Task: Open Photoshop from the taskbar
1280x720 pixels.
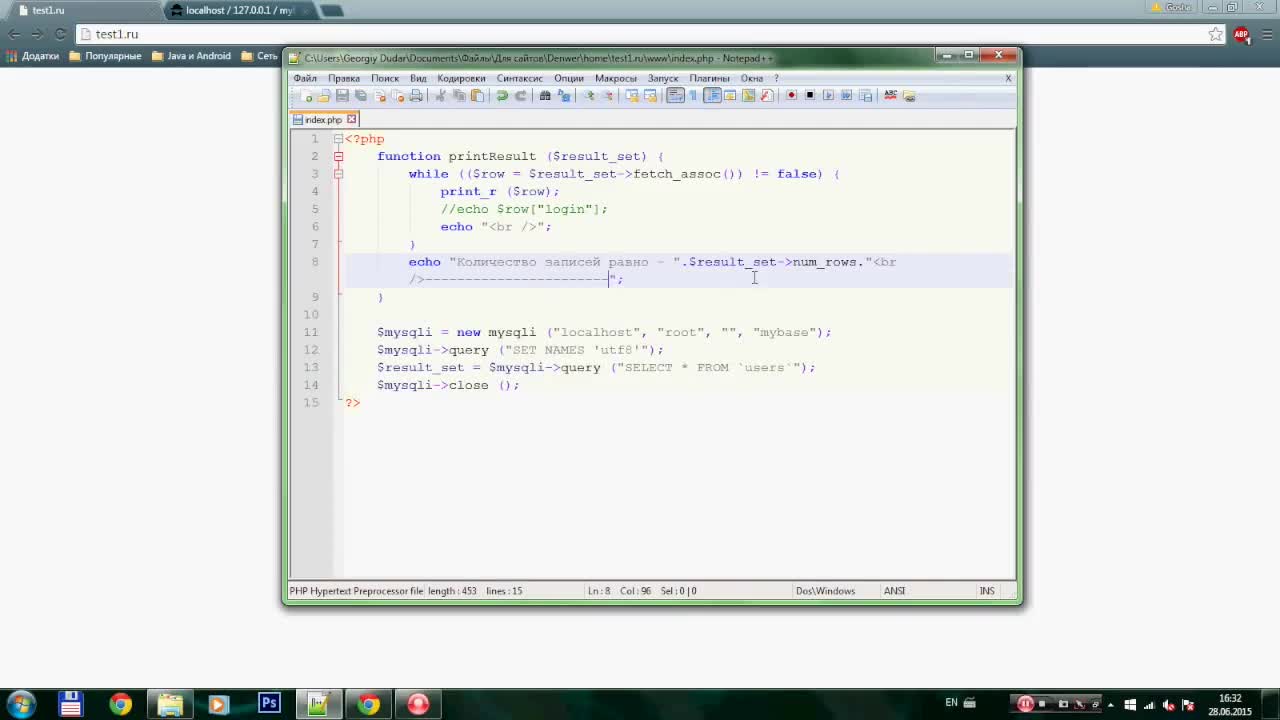Action: click(x=269, y=704)
